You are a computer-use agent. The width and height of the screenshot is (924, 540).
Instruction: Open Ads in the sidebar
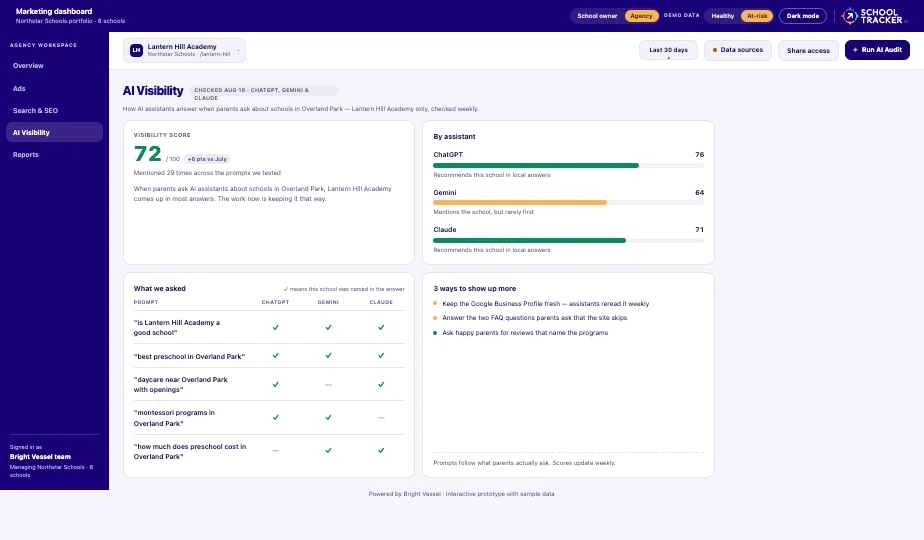point(54,88)
